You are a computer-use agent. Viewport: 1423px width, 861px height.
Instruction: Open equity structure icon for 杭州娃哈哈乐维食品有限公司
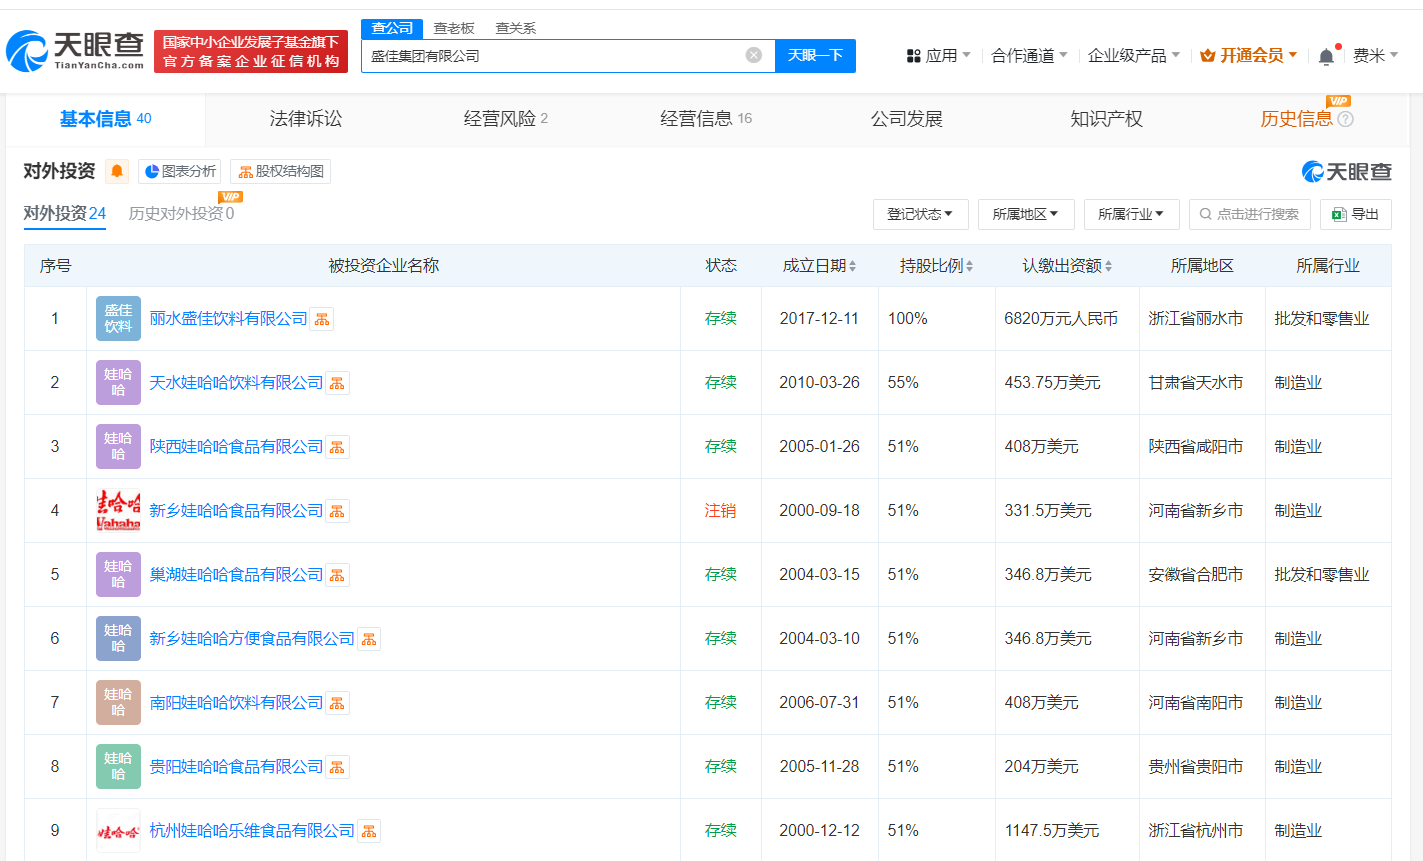[x=369, y=831]
